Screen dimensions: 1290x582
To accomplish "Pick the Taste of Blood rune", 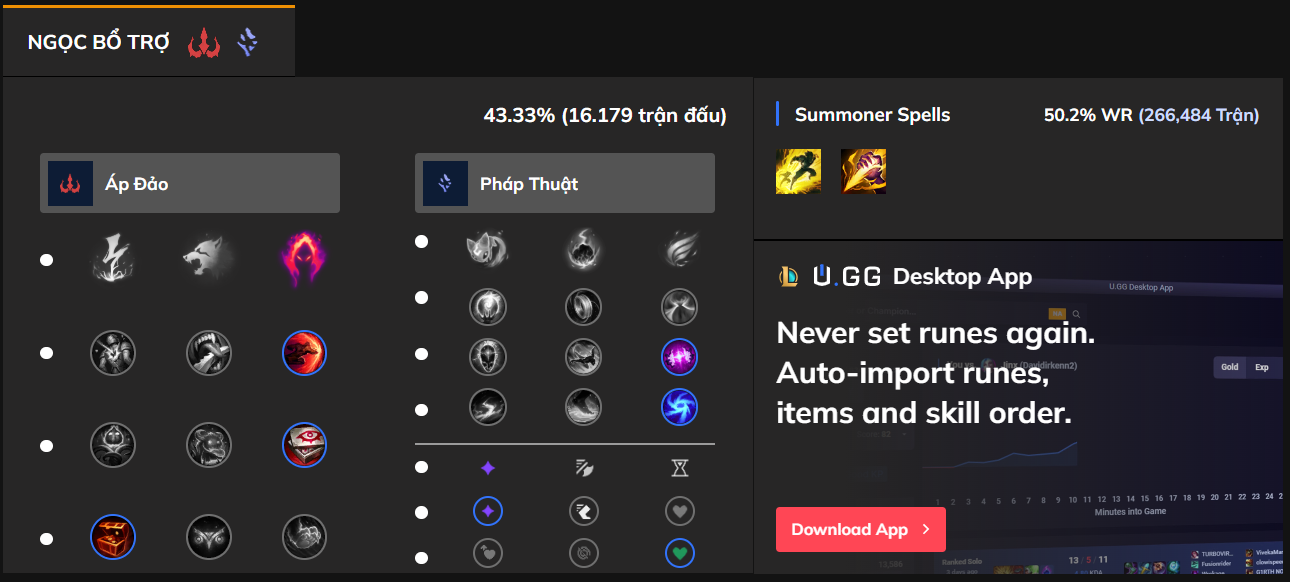I will [208, 353].
